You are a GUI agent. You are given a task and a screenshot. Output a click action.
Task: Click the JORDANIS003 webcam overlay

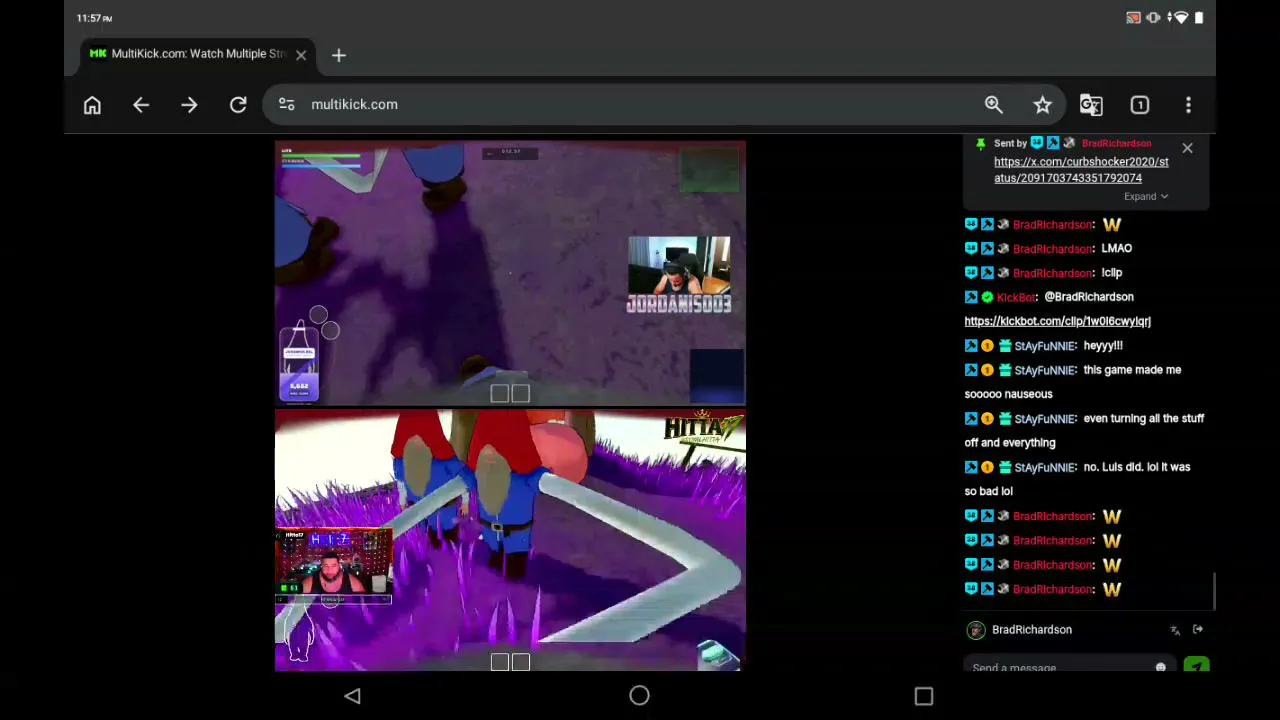[x=679, y=275]
